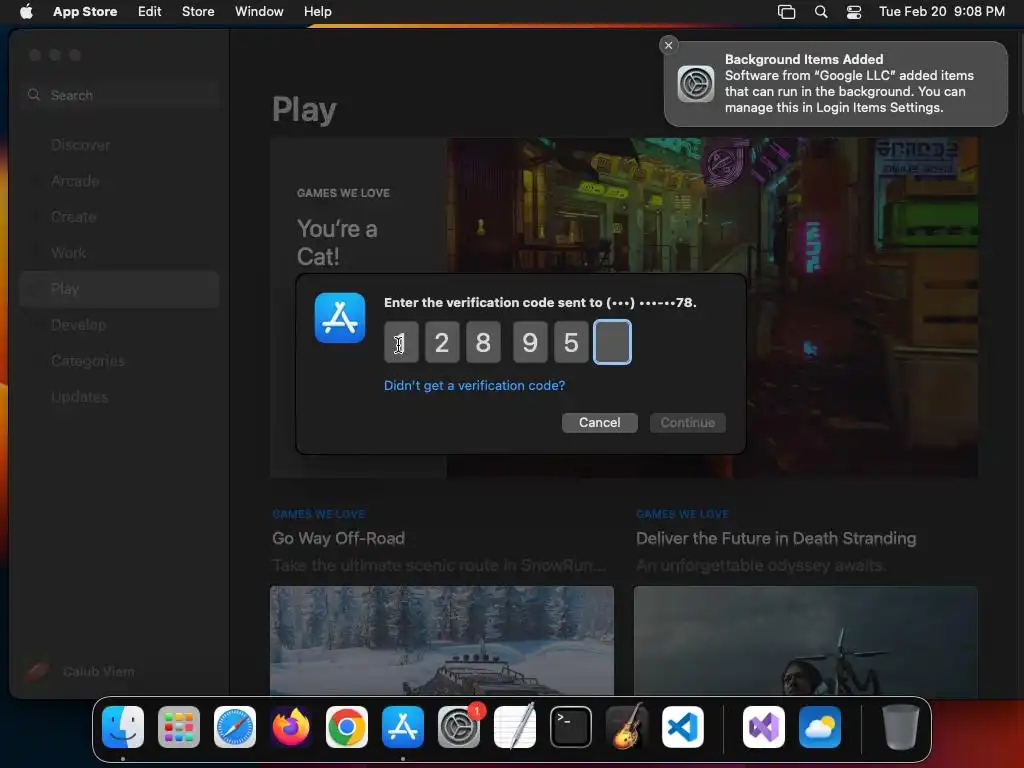Screen dimensions: 1024x768
Task: Click the code box containing 8
Action: pos(483,342)
